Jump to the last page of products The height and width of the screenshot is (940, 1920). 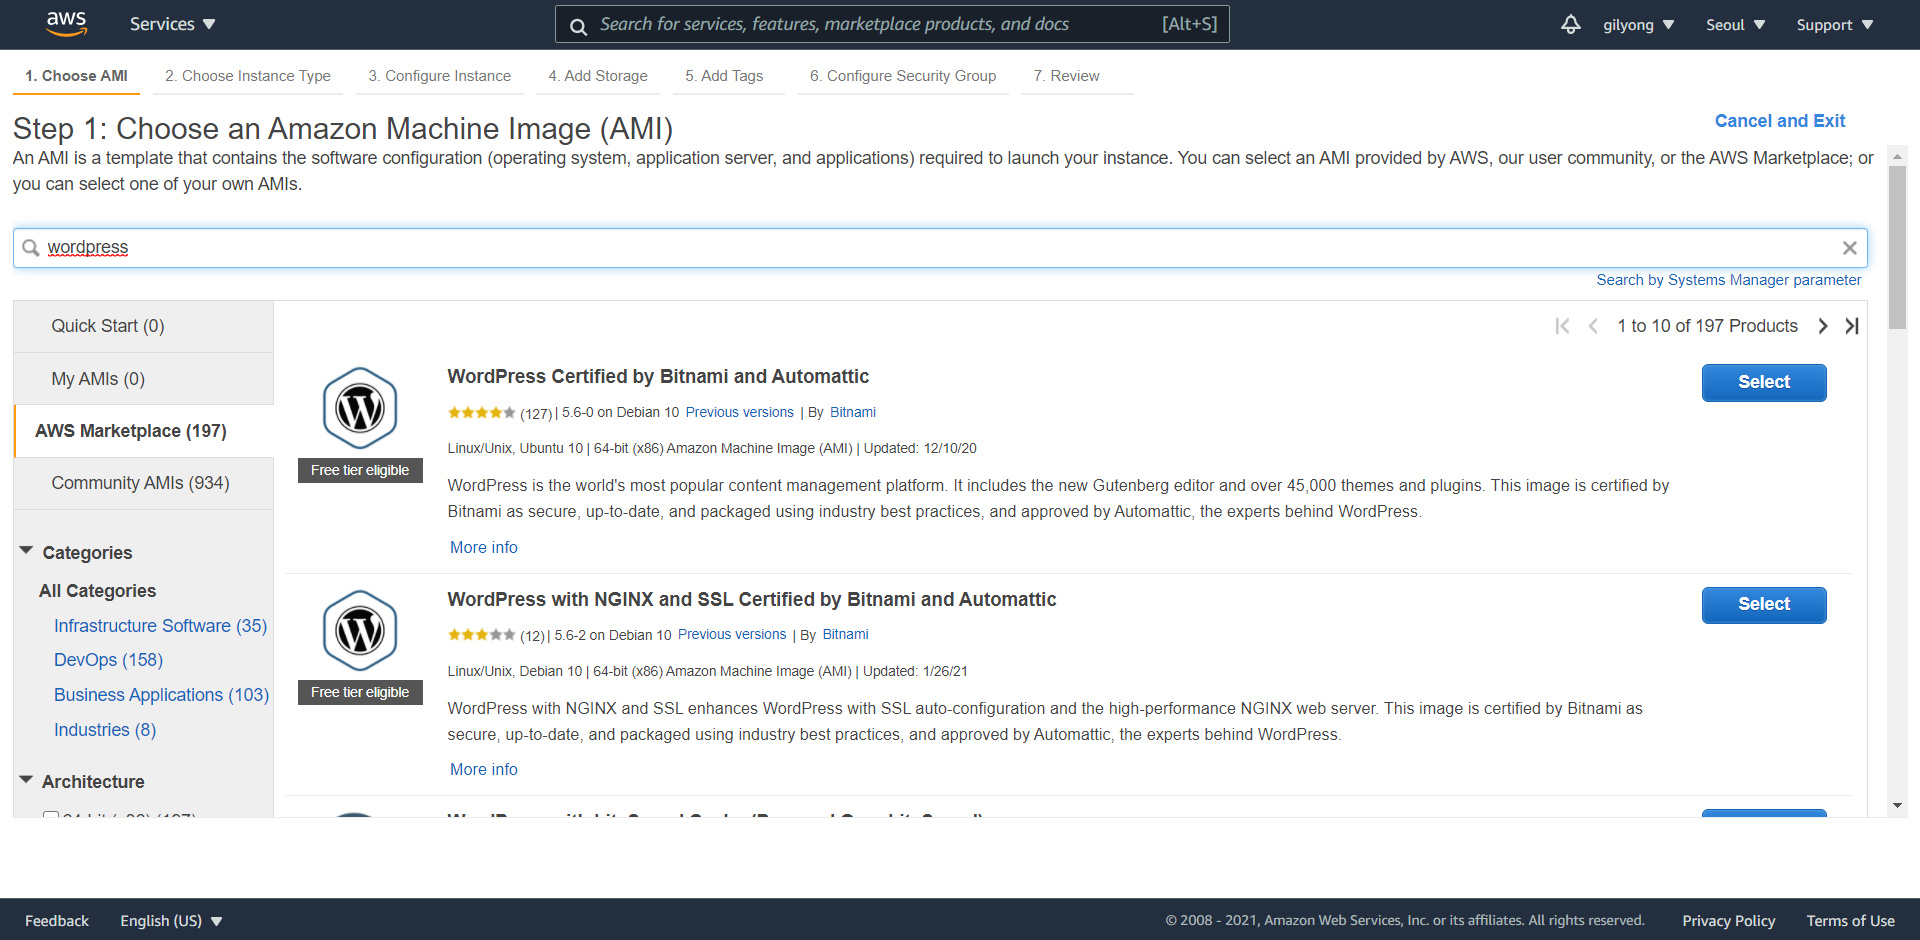1852,326
